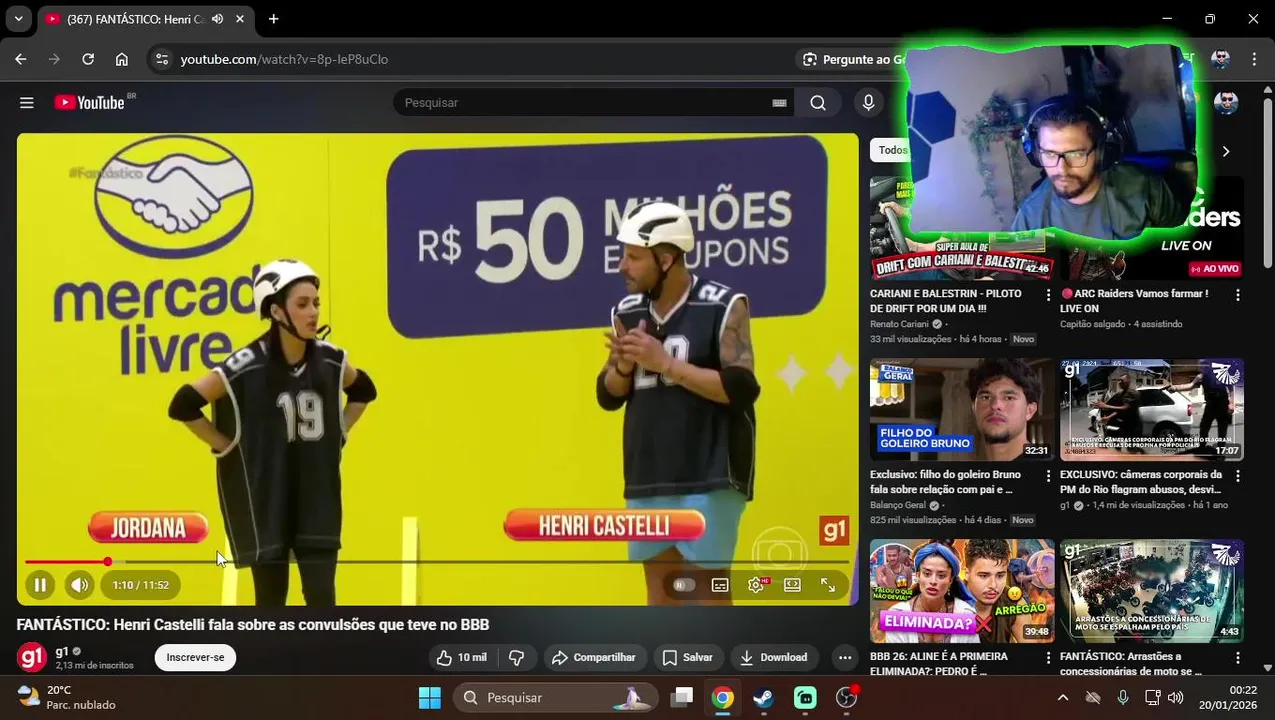The image size is (1275, 720).
Task: Click the Compartilhar button
Action: pos(594,657)
